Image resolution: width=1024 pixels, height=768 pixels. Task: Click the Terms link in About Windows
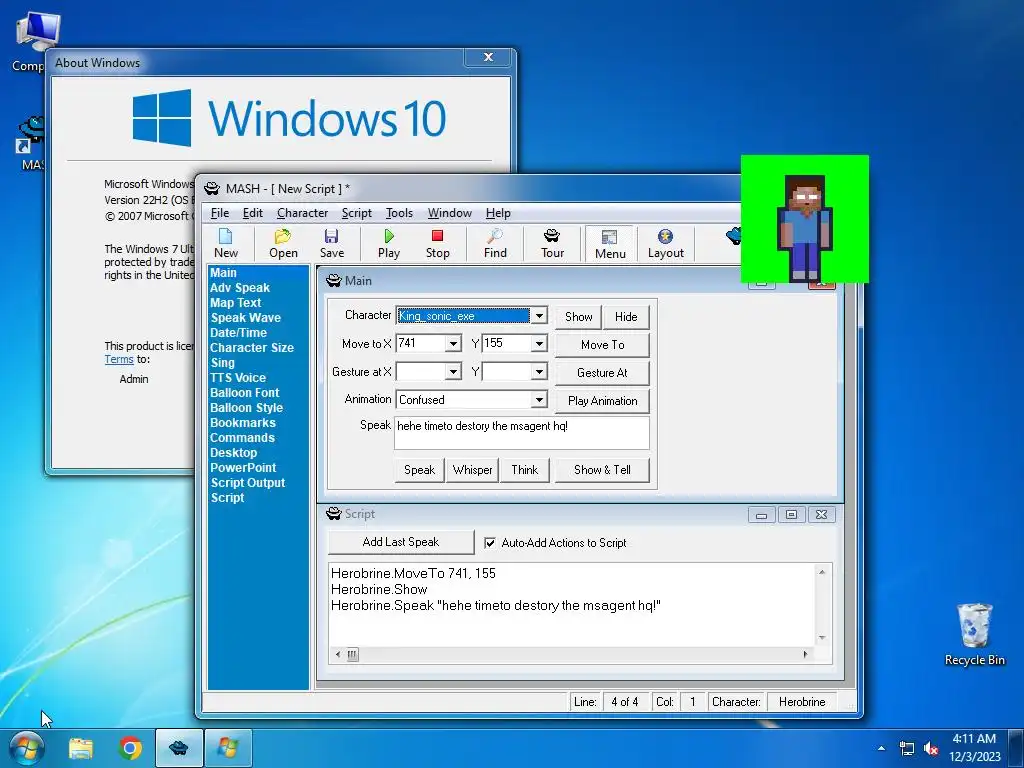pyautogui.click(x=119, y=359)
